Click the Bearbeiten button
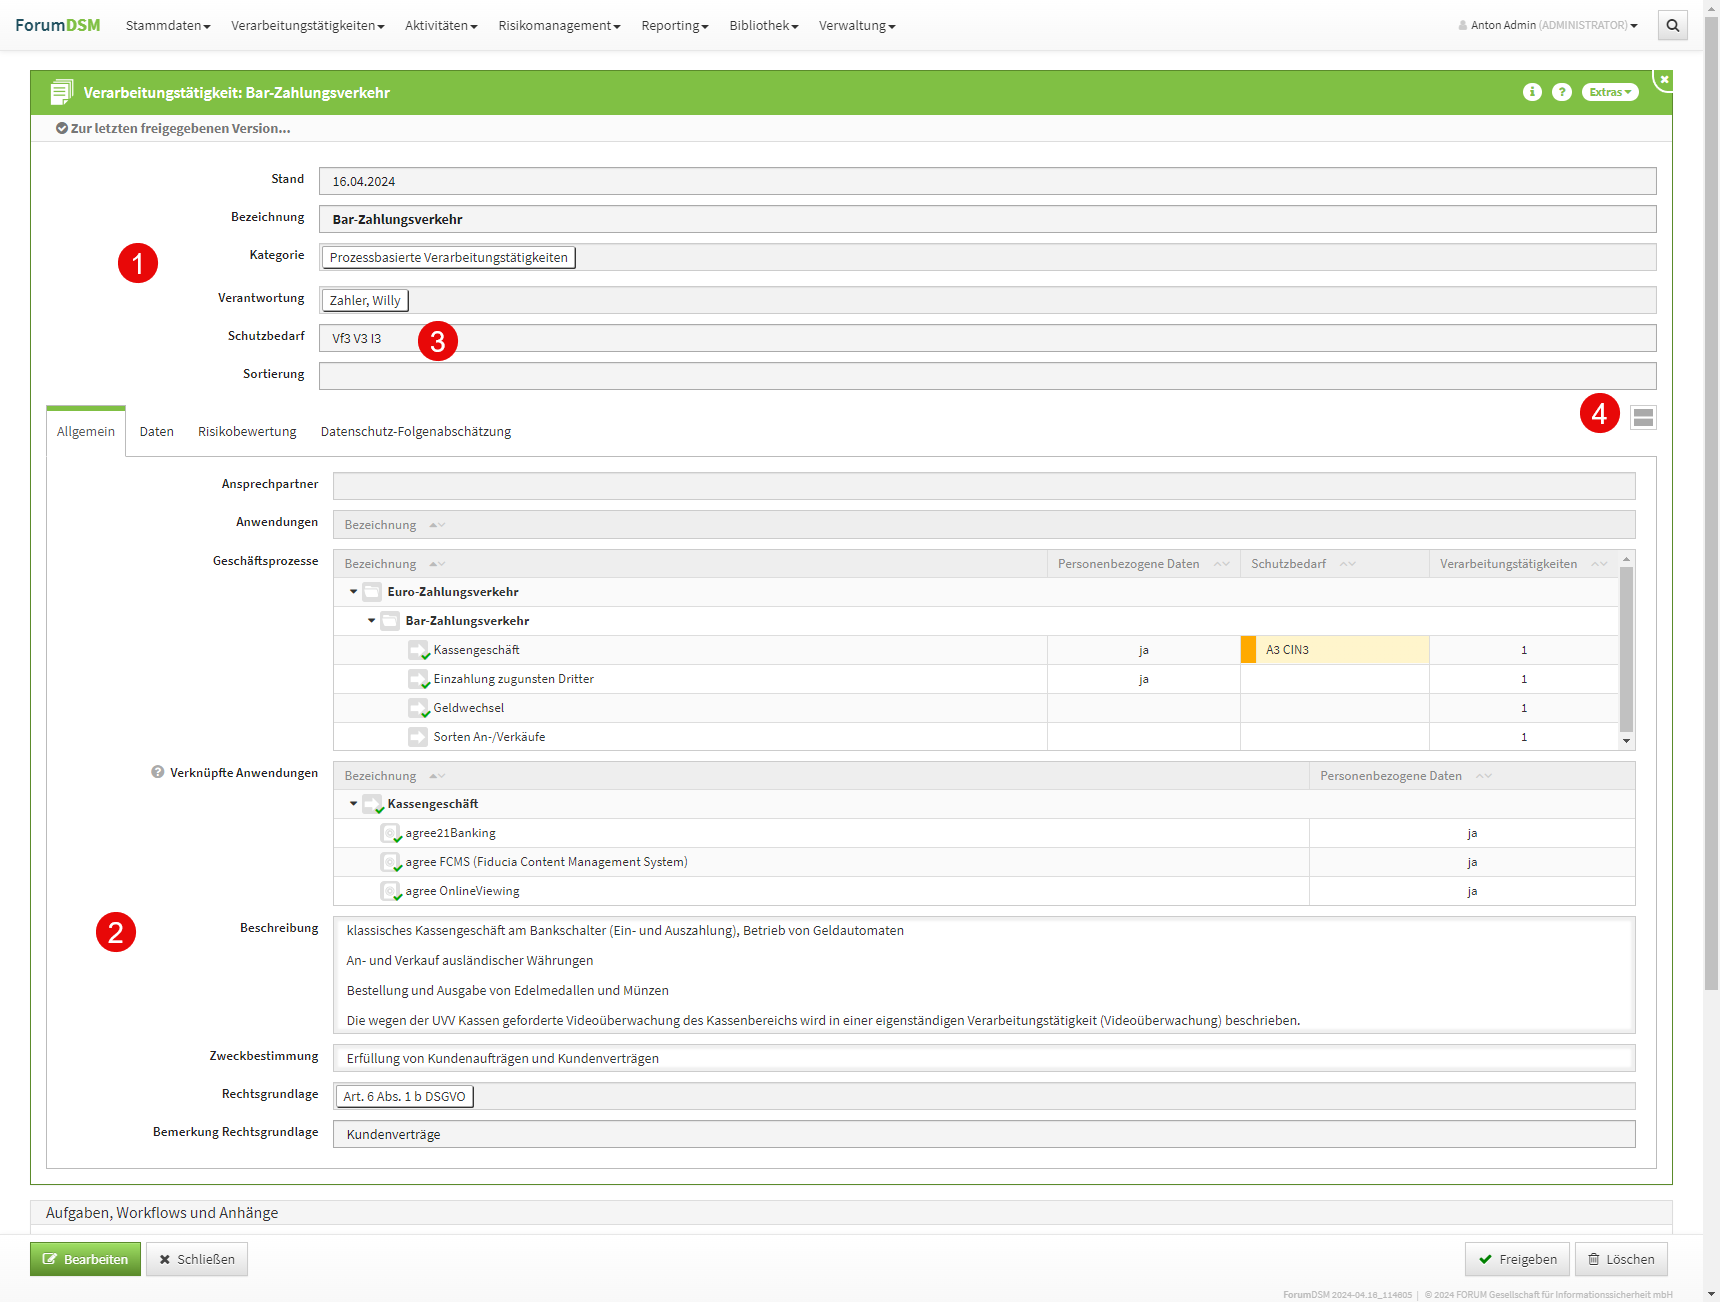 85,1259
